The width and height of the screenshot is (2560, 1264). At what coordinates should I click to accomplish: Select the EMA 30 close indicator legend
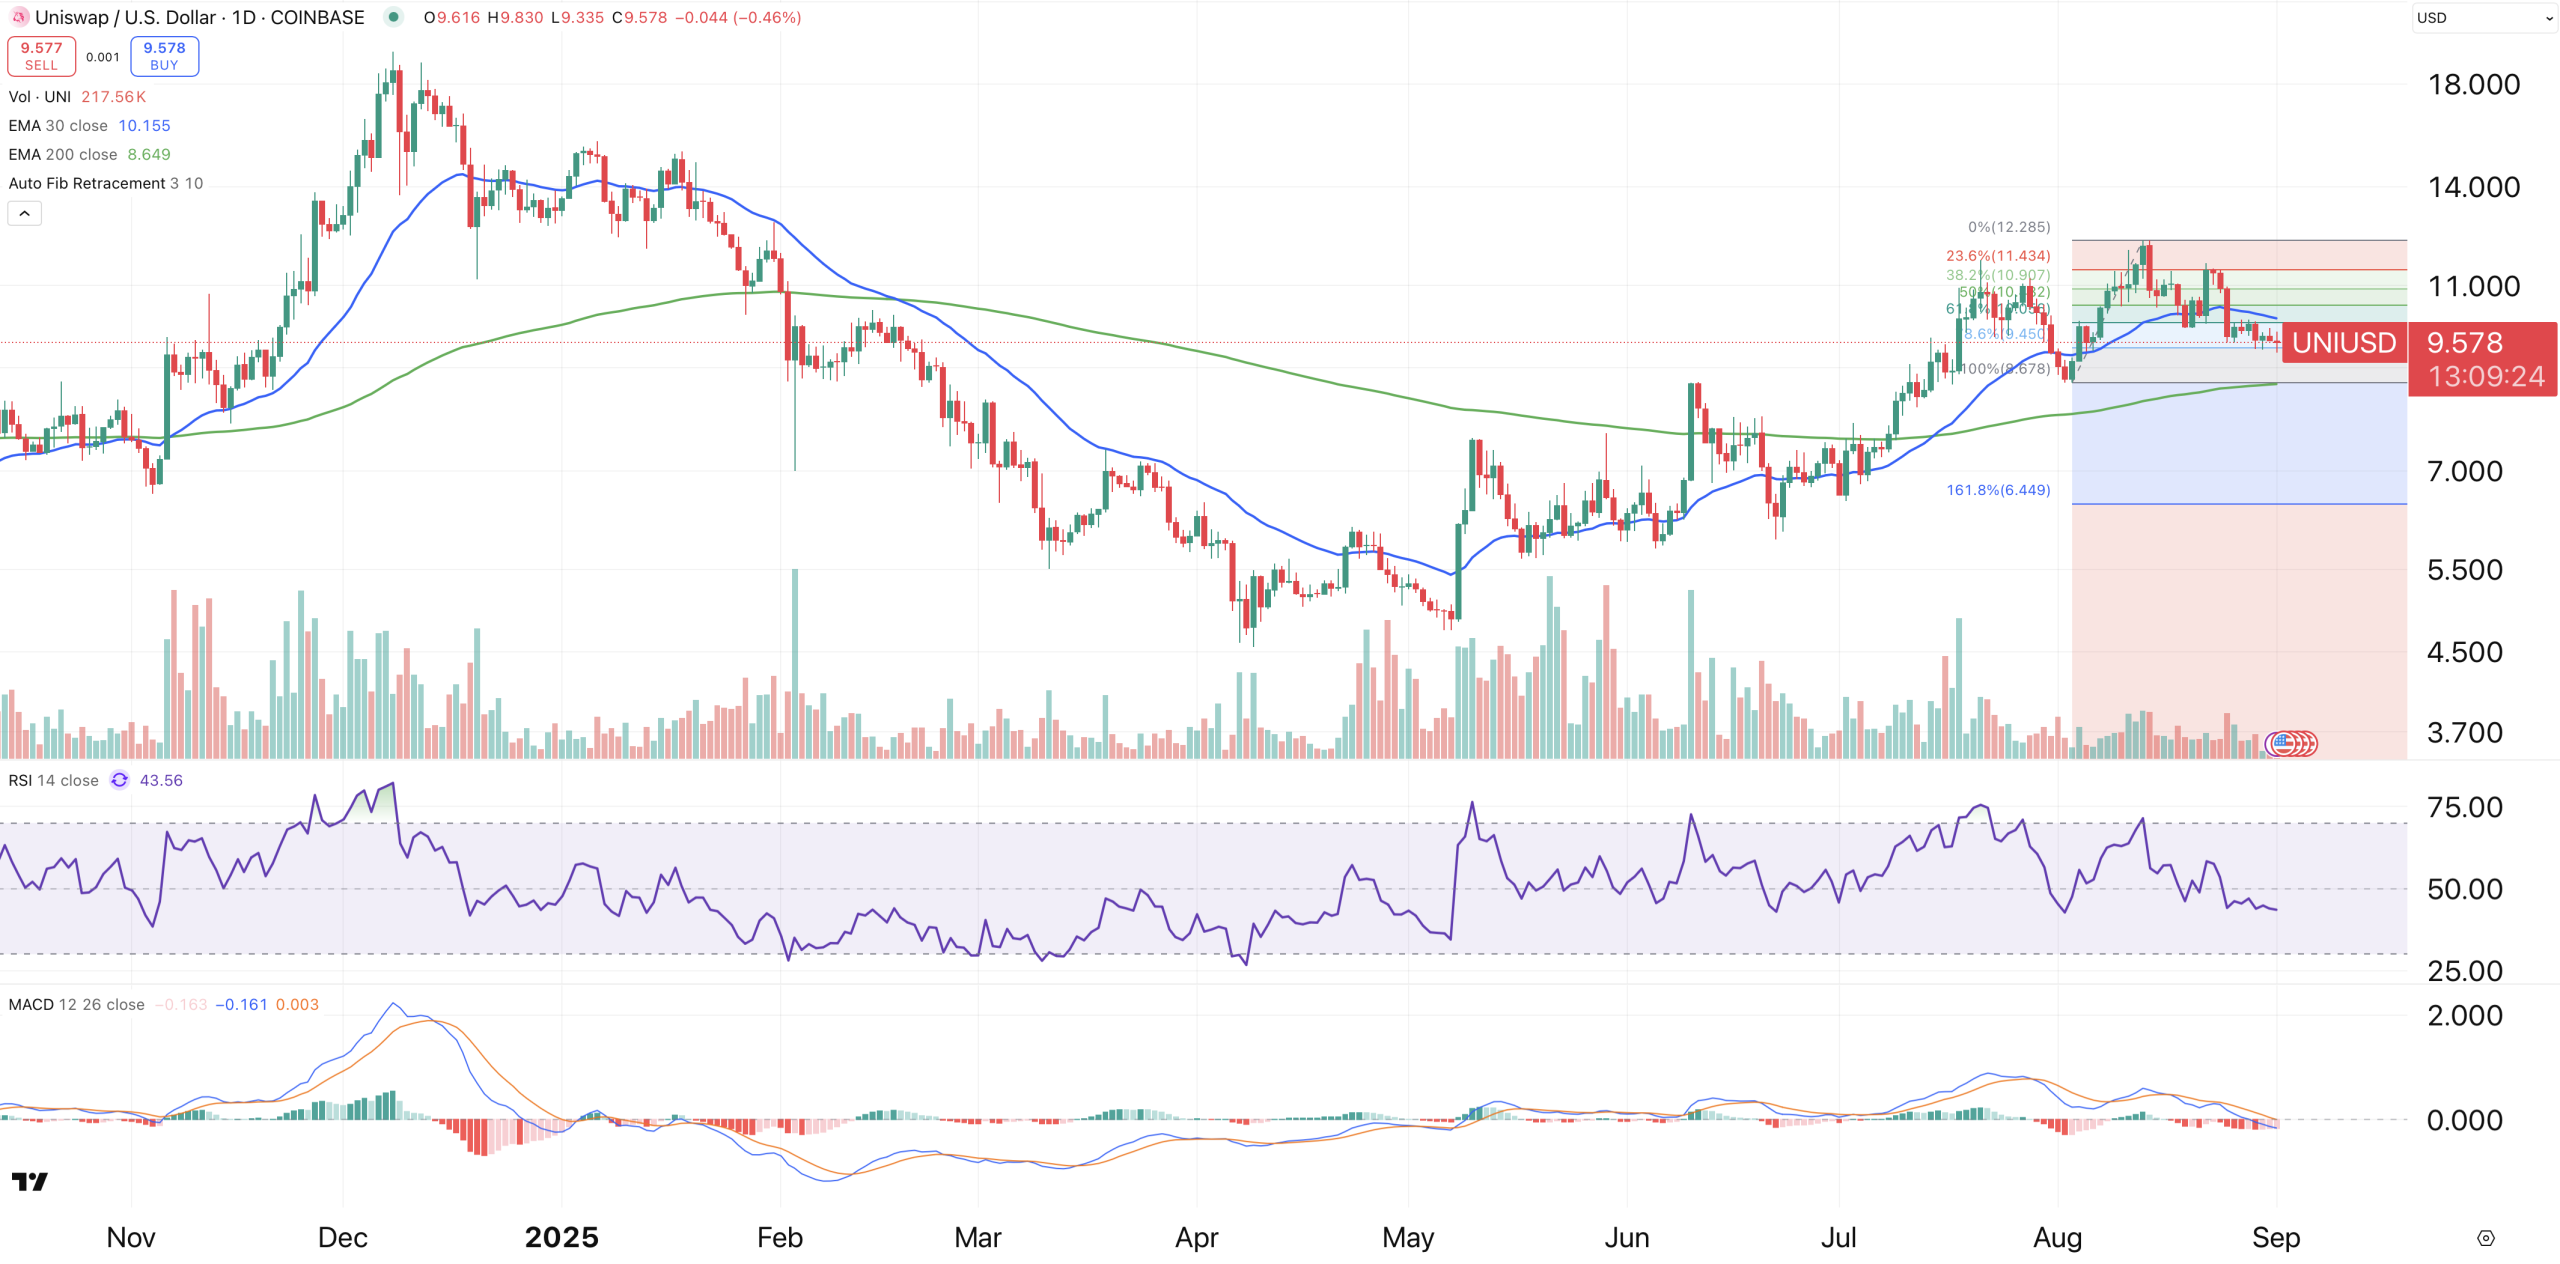tap(58, 126)
